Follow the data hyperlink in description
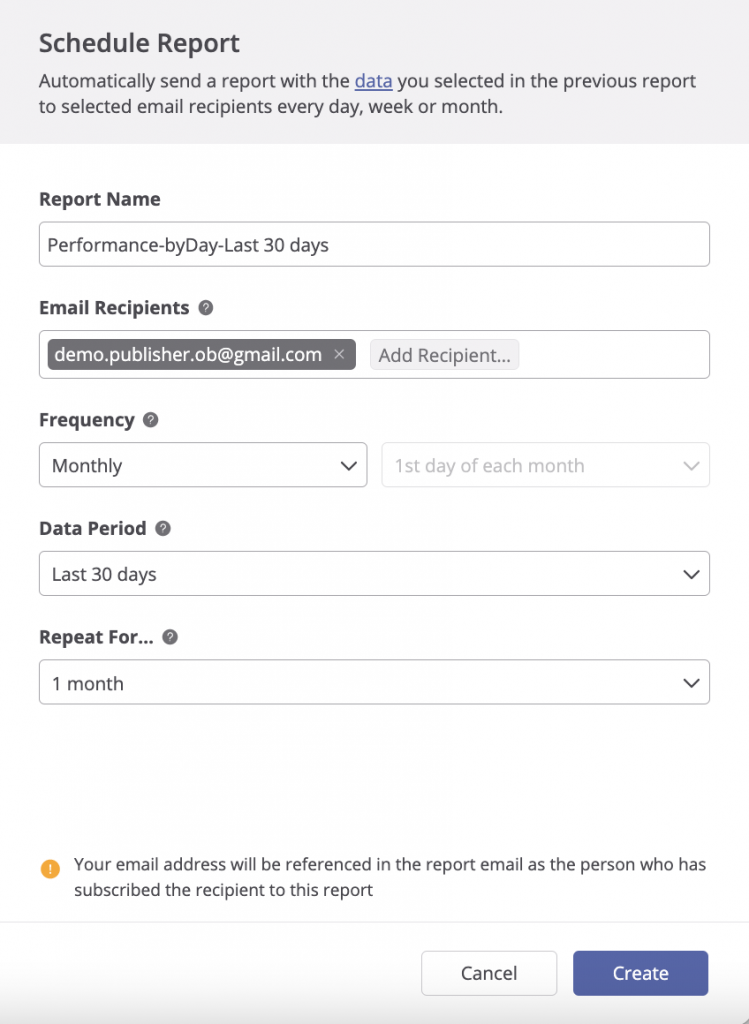This screenshot has height=1024, width=749. click(373, 80)
